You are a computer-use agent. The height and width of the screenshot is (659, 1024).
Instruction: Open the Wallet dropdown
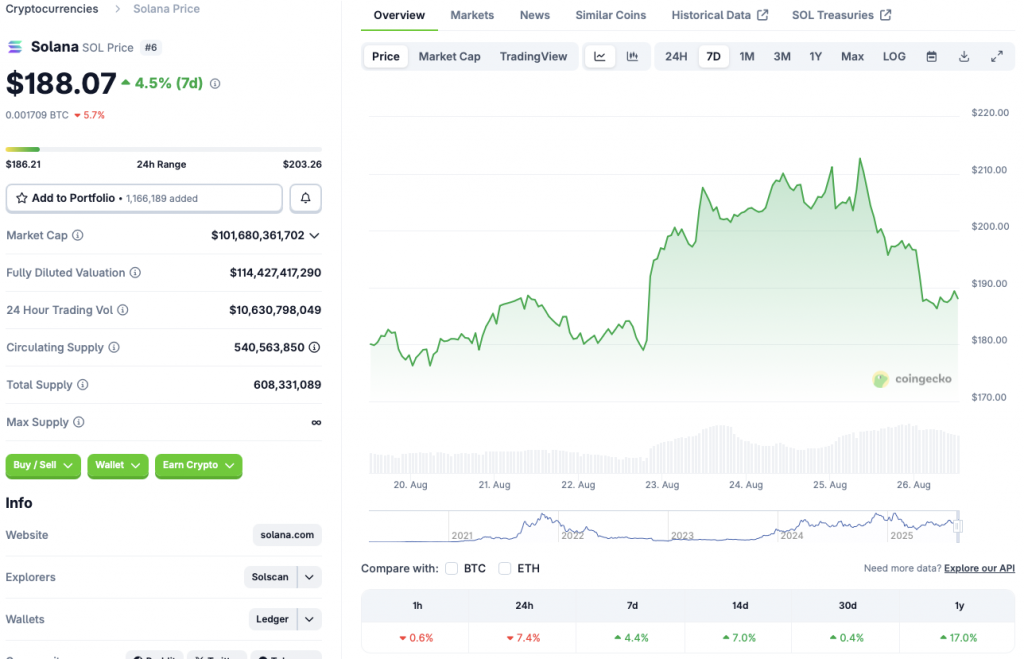118,465
